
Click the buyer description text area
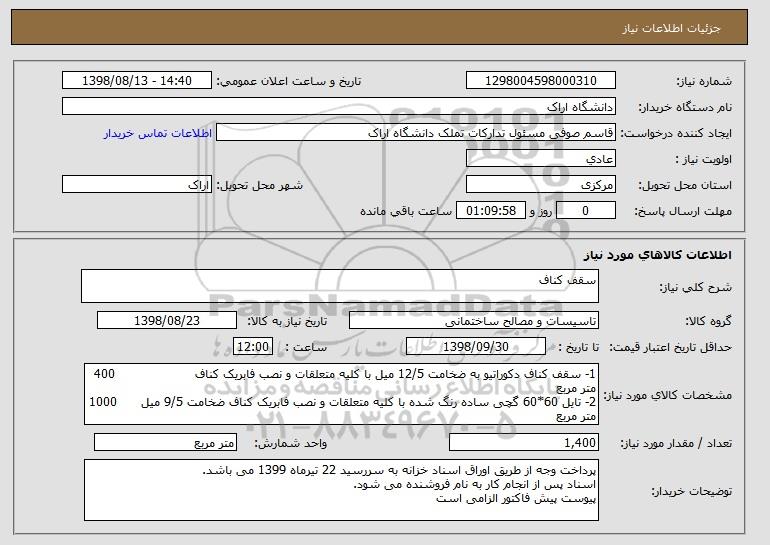[x=341, y=490]
